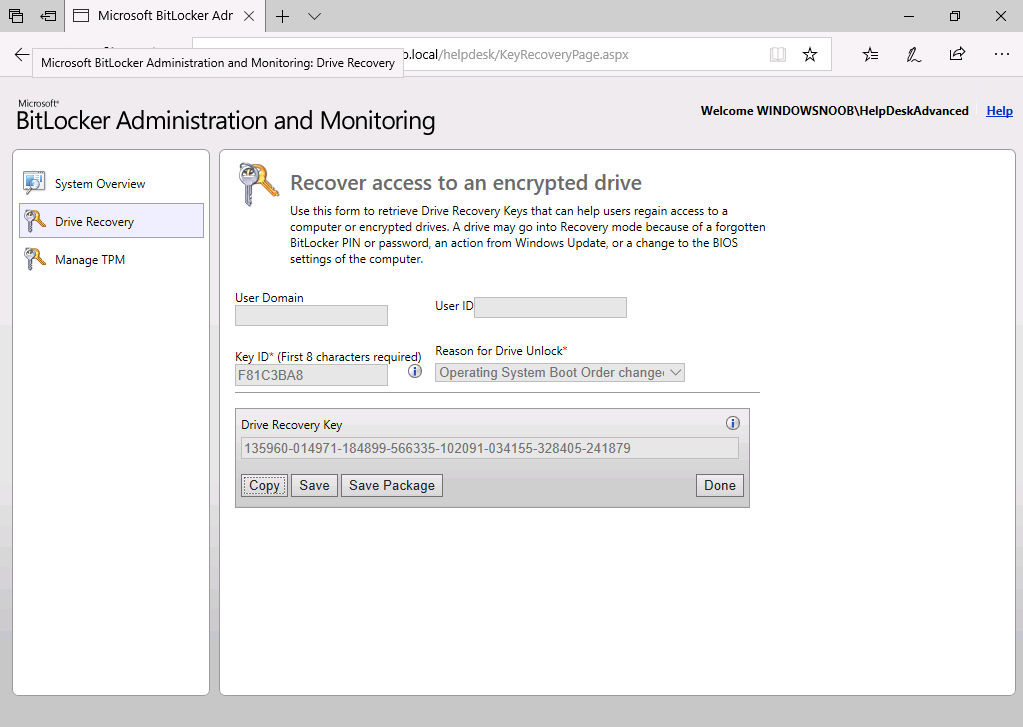Click the recovery key value field
1023x727 pixels.
(490, 448)
